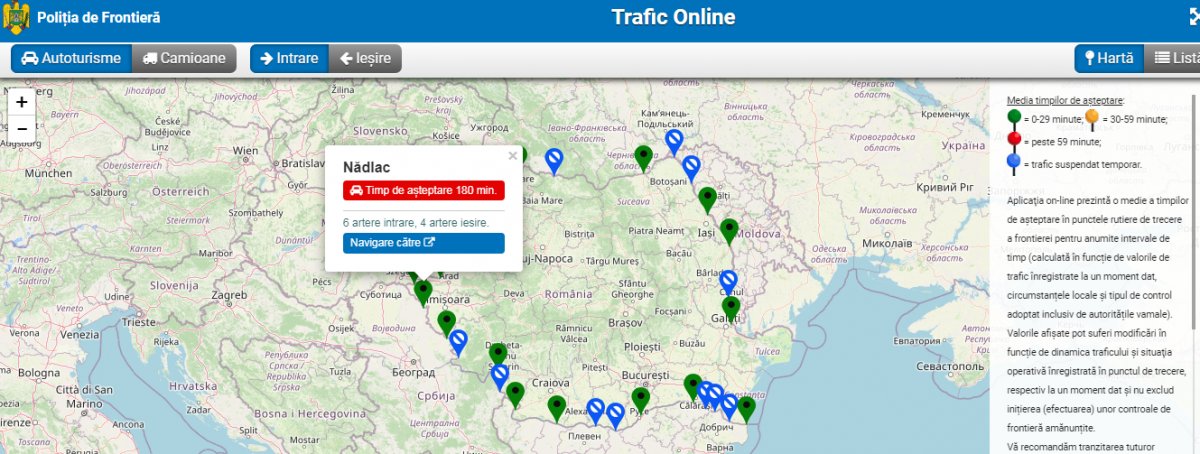Select the green marker at Galați
Viewport: 1200px width, 454px height.
(x=731, y=308)
